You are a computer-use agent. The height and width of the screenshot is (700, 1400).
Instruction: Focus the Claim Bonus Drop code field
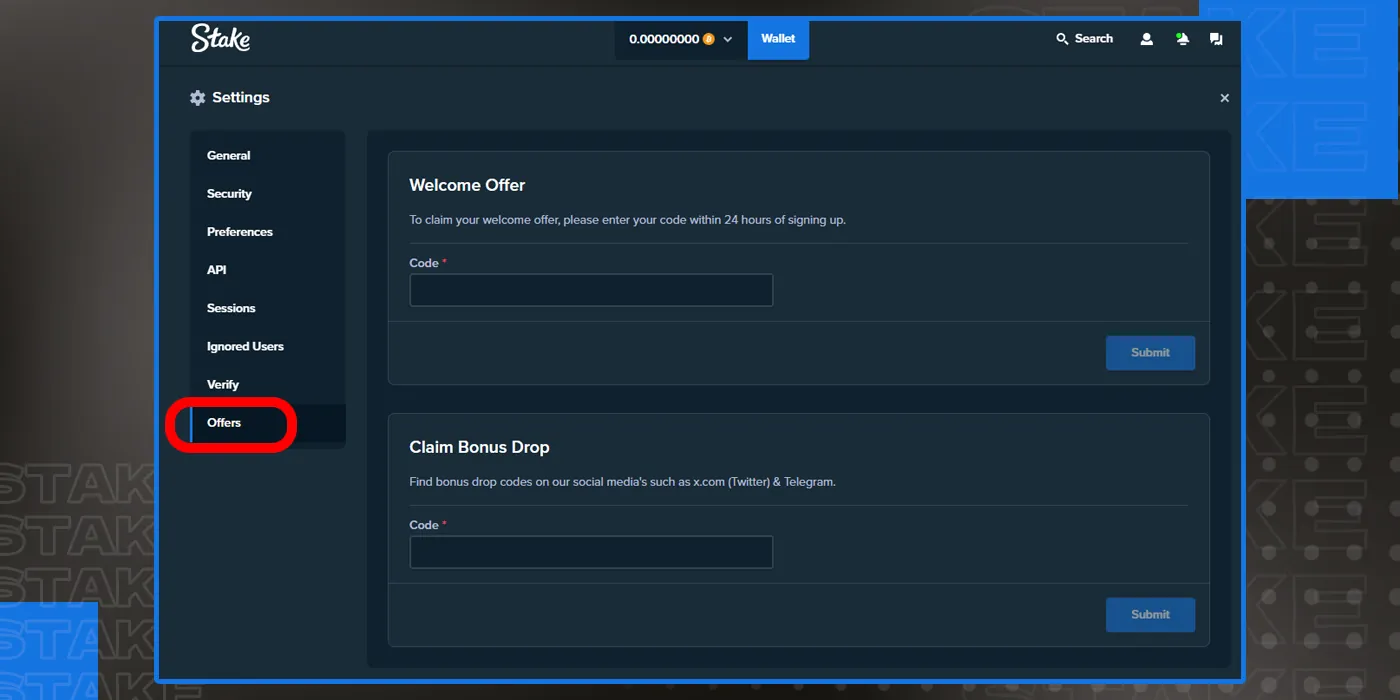click(x=591, y=552)
